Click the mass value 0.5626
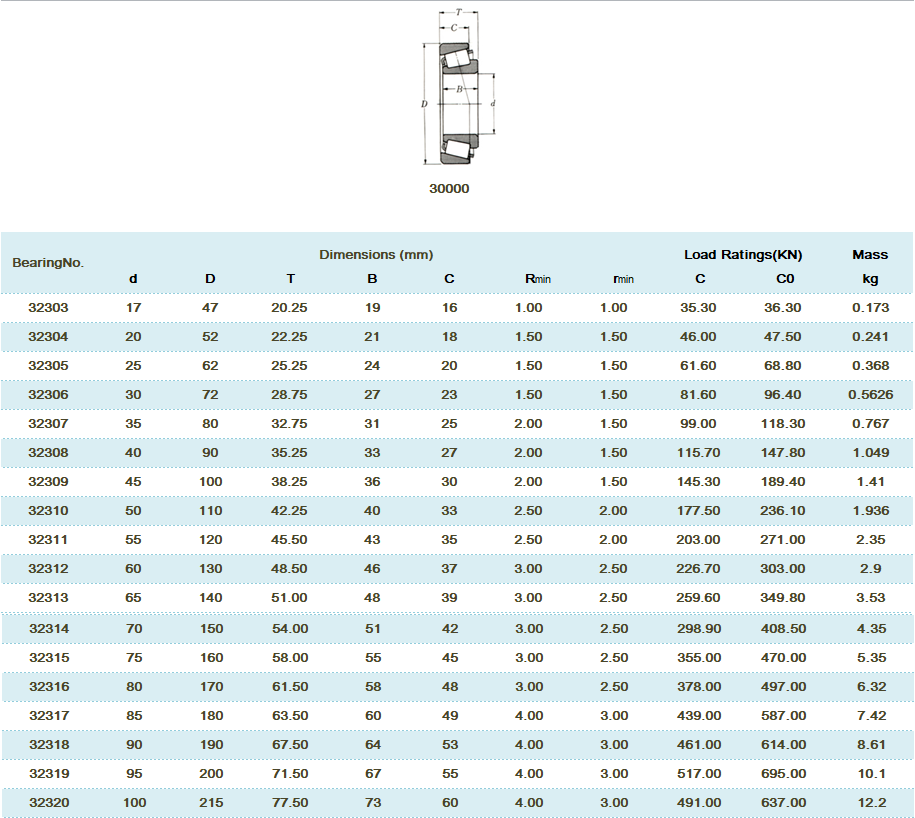The image size is (915, 818). [870, 395]
